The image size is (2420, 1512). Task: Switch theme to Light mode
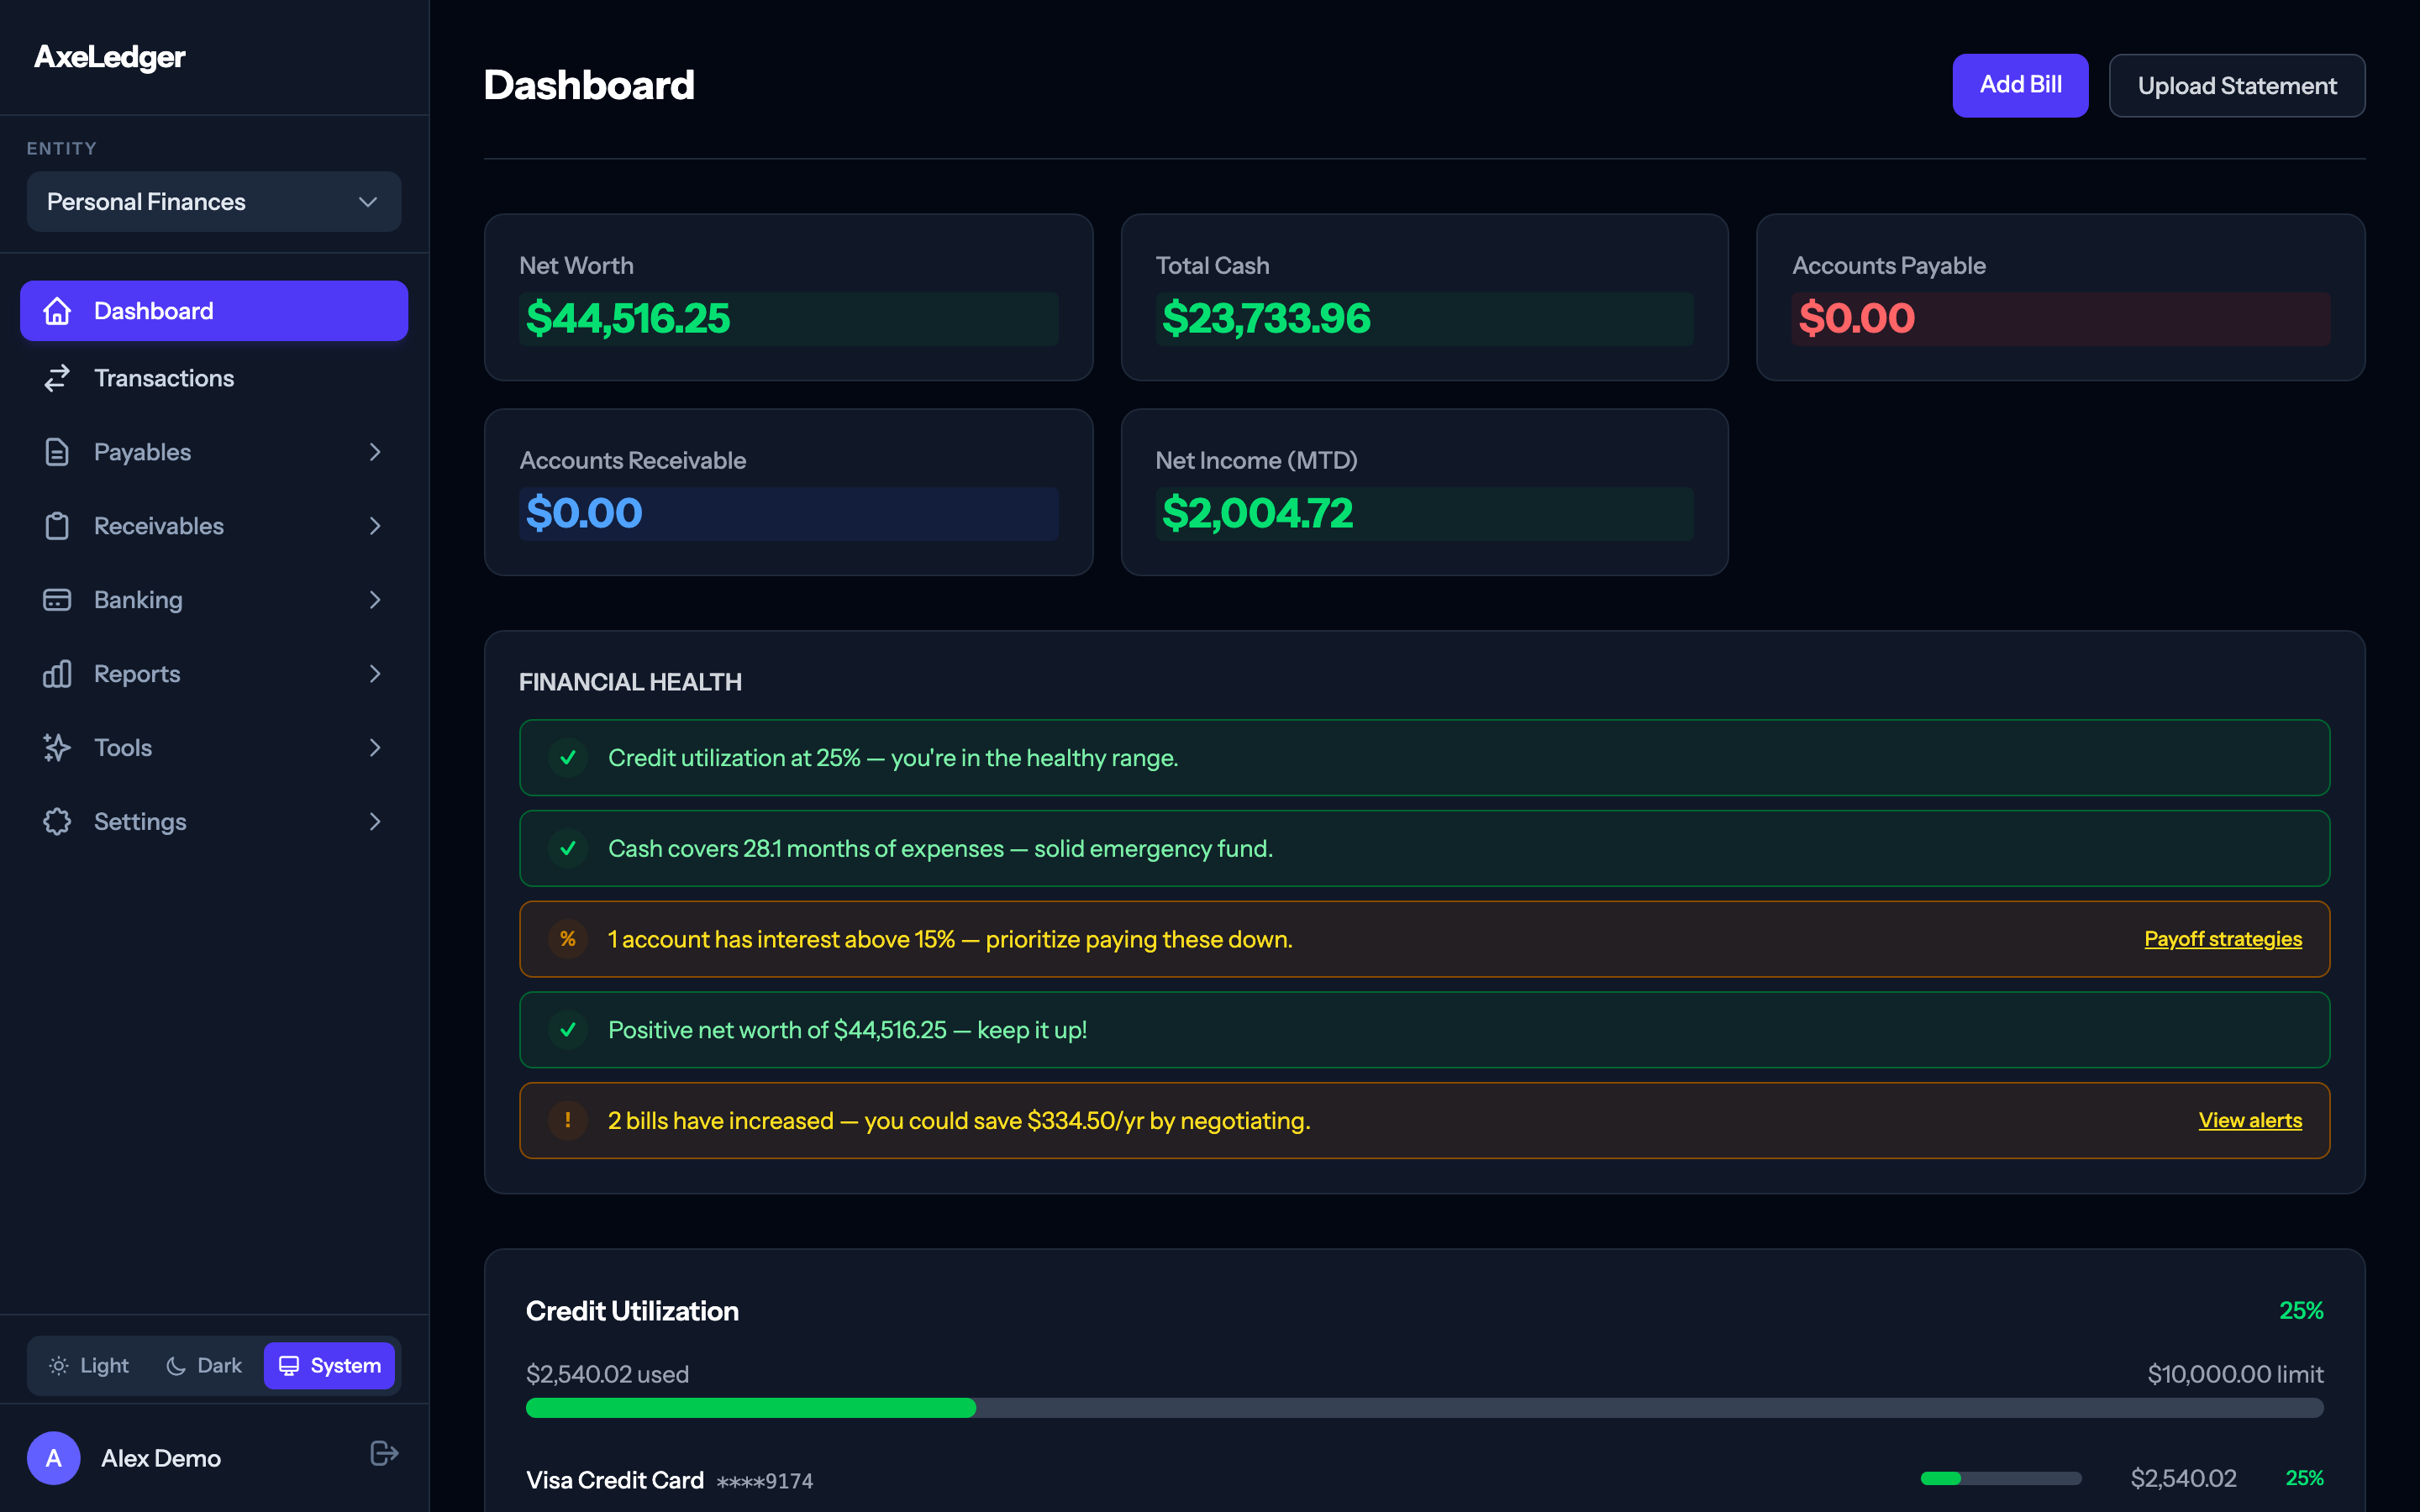(88, 1365)
